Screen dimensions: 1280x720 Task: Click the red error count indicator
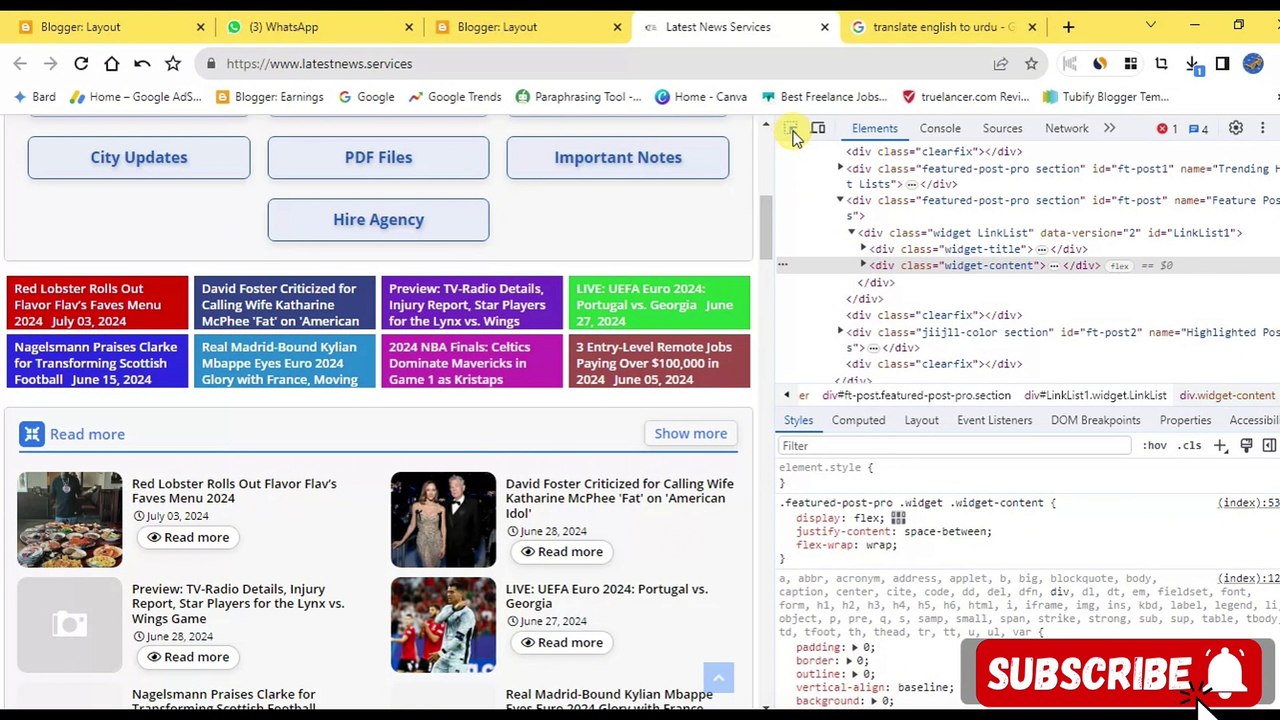[1167, 129]
